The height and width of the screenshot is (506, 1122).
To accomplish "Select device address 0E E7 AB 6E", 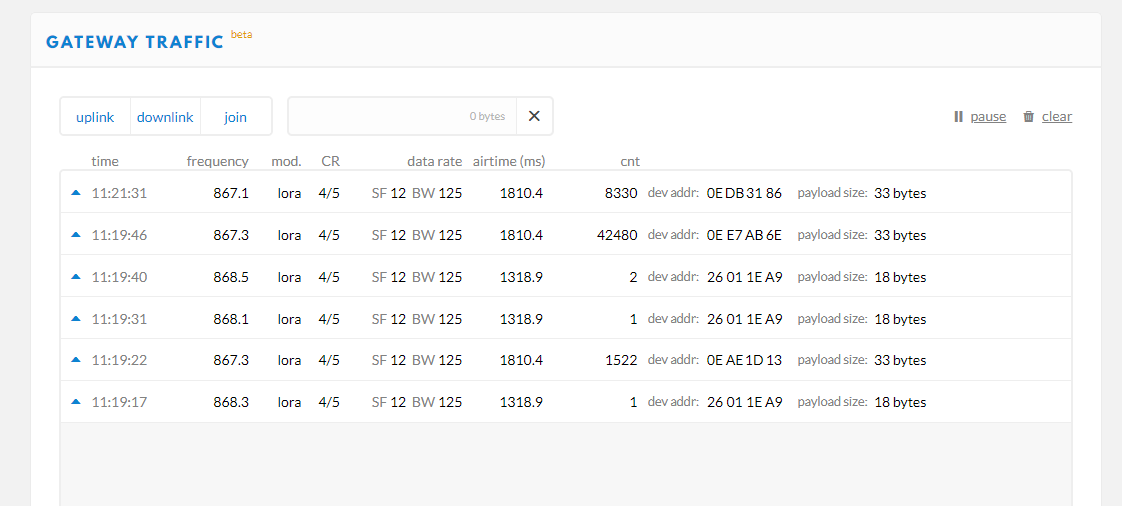I will [x=744, y=235].
